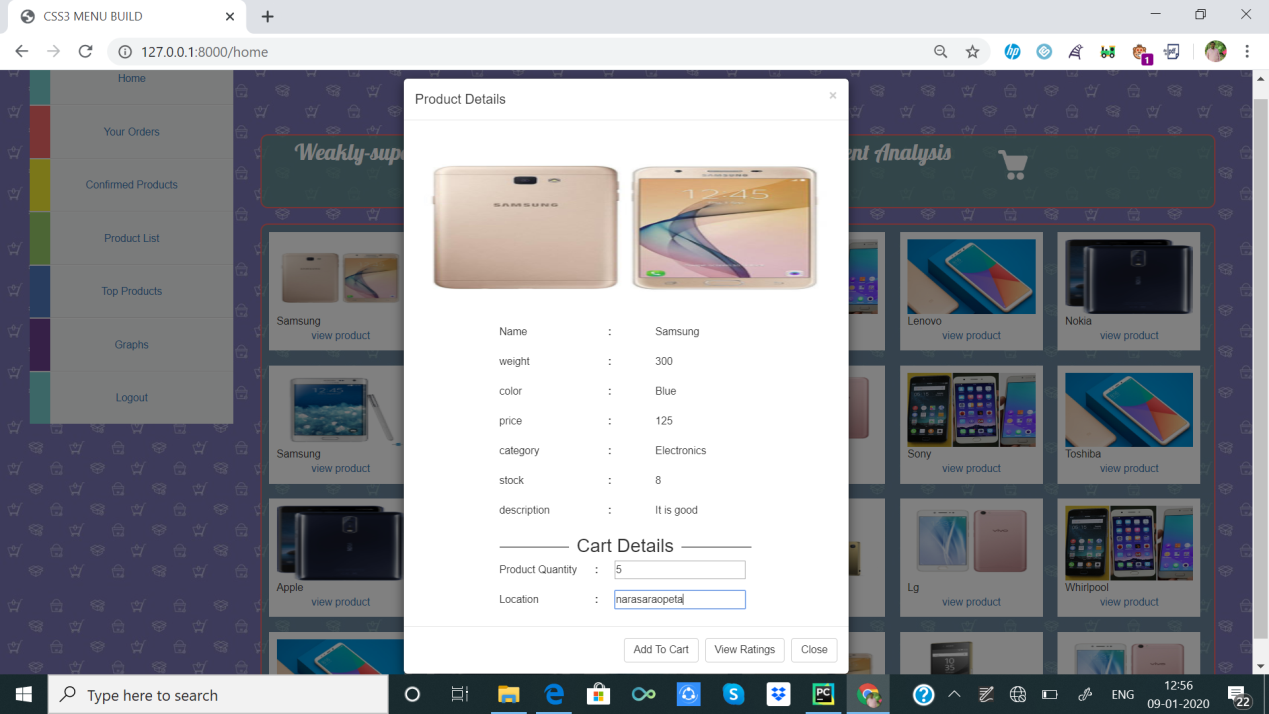This screenshot has width=1269, height=714.
Task: Open Graphs from the sidebar menu
Action: coord(131,345)
